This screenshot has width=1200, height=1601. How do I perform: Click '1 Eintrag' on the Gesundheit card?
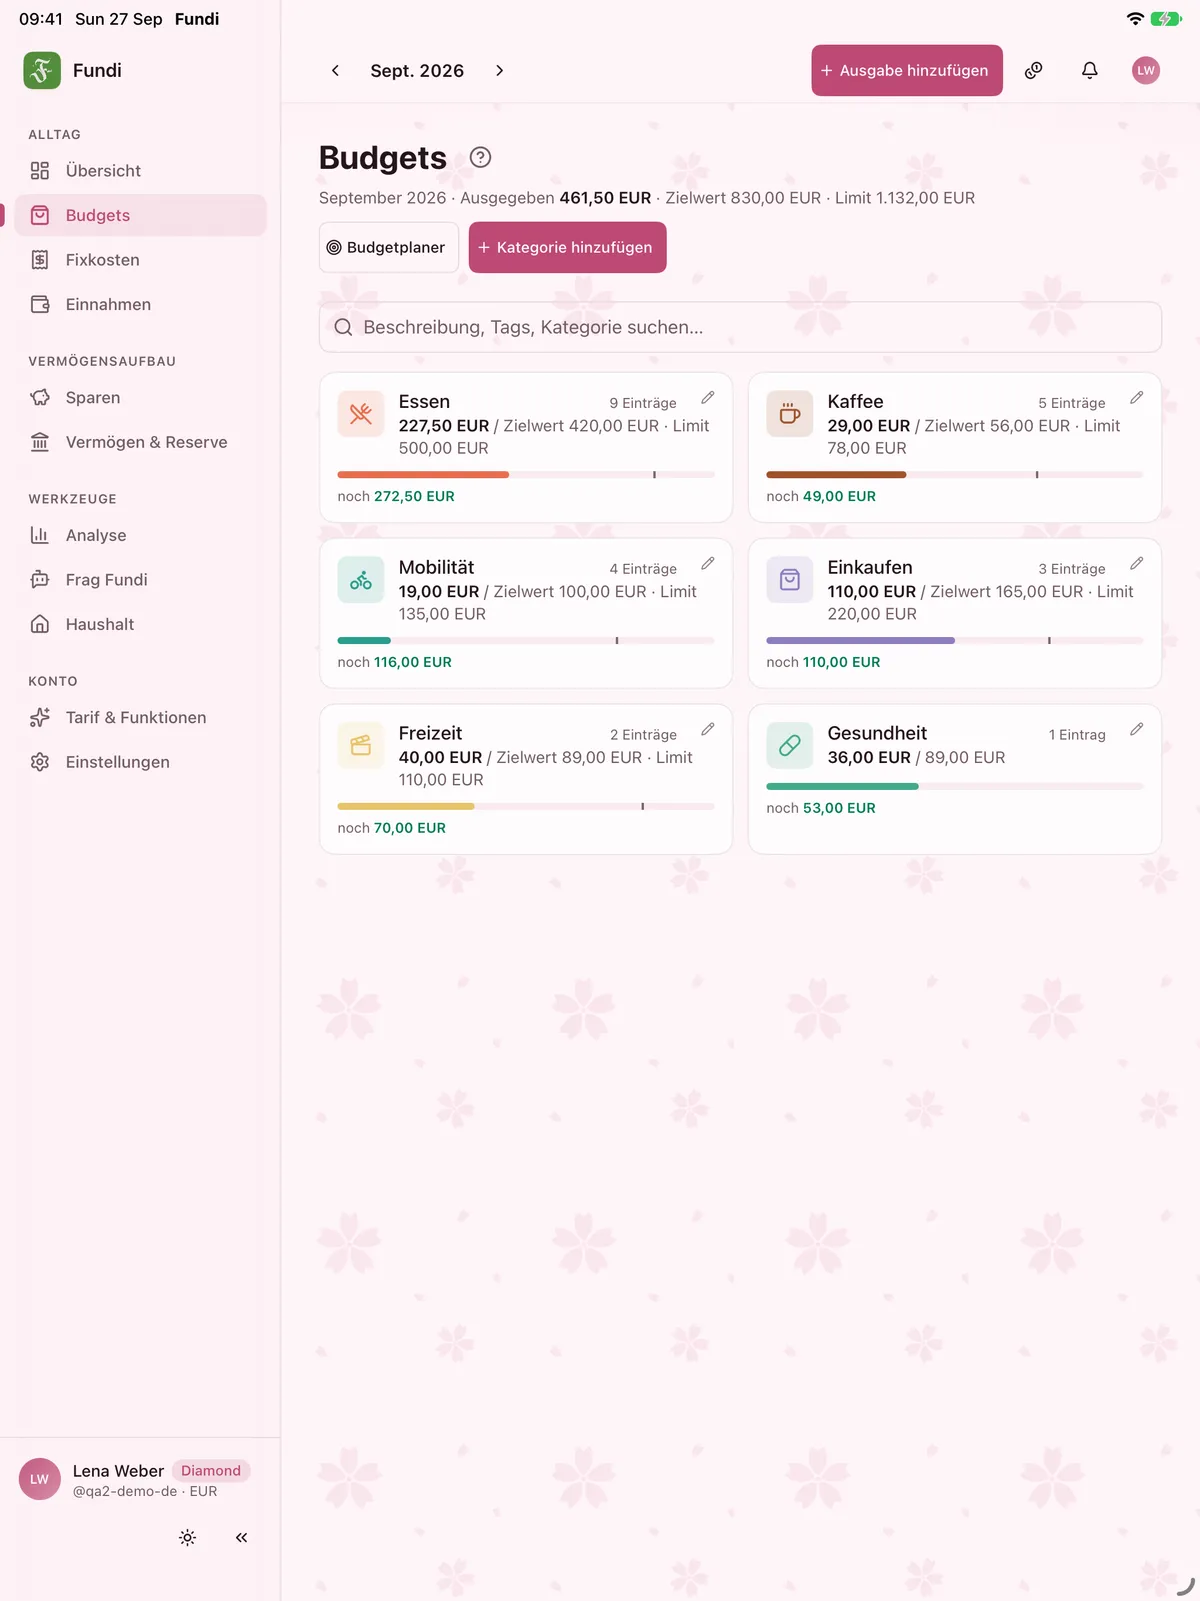click(x=1077, y=735)
